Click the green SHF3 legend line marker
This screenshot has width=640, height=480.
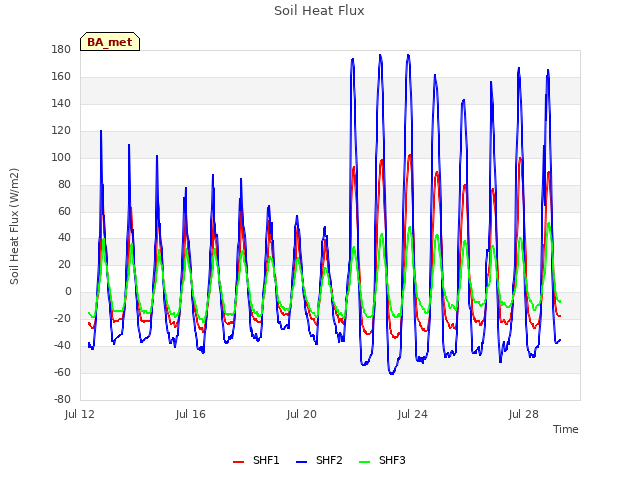pos(364,462)
